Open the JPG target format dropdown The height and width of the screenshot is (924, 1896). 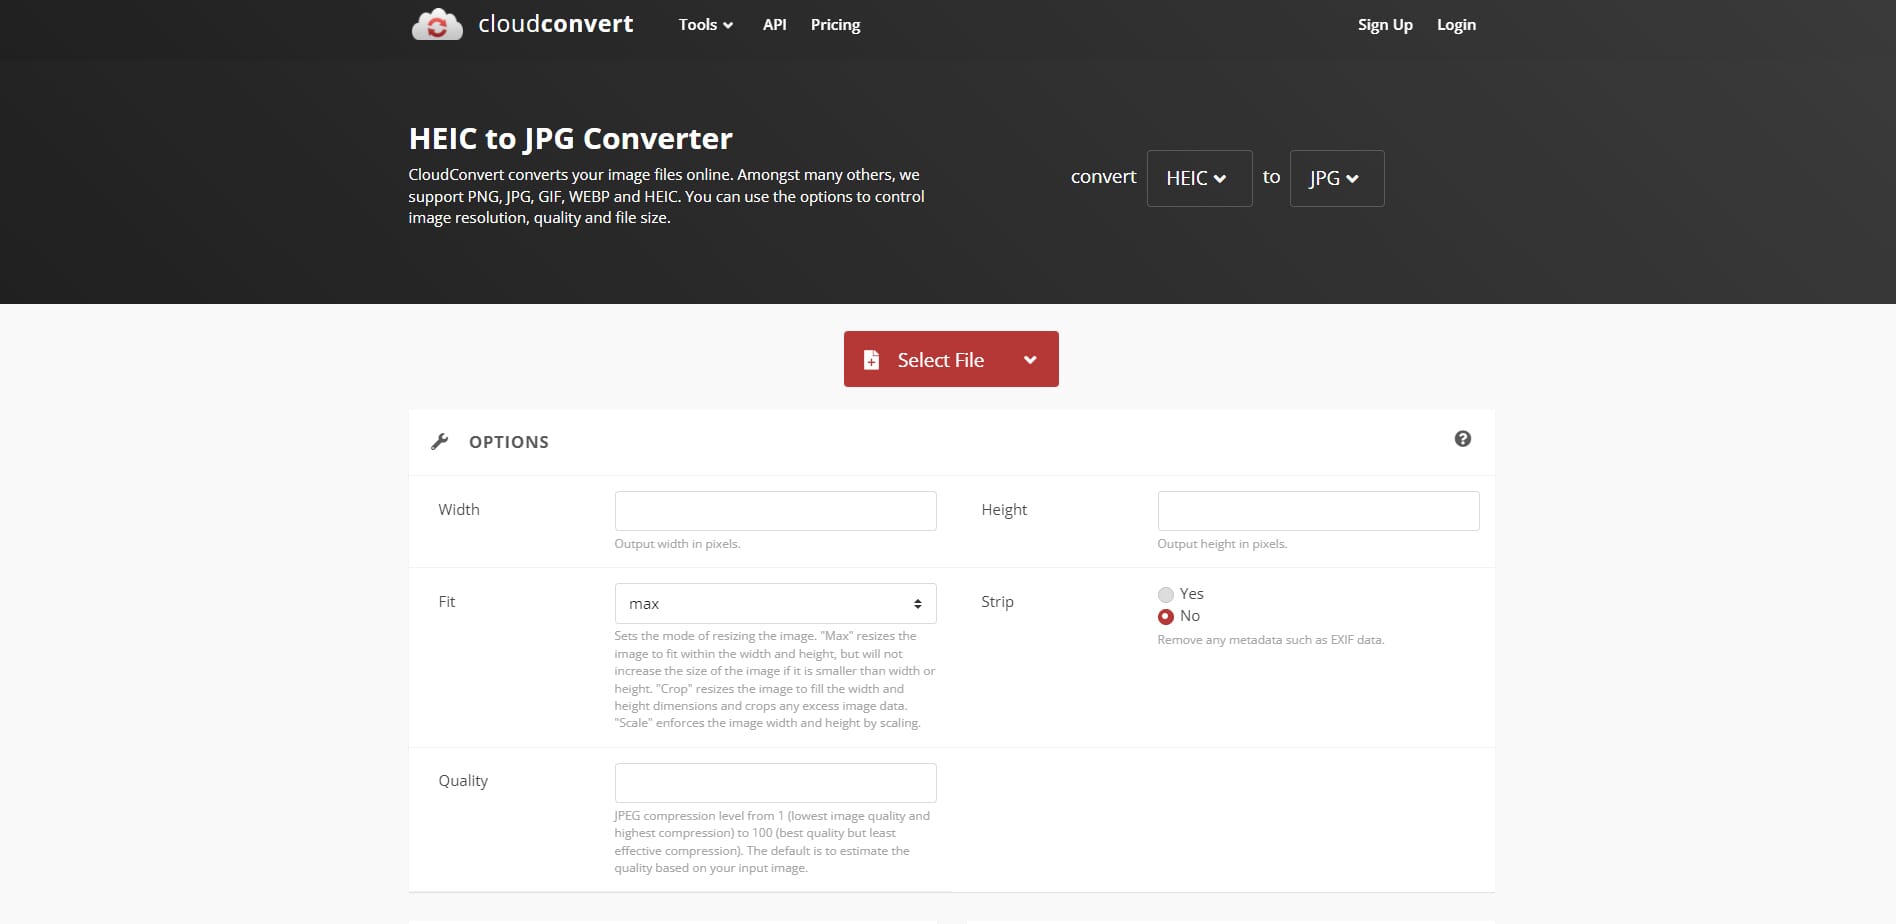pyautogui.click(x=1337, y=178)
